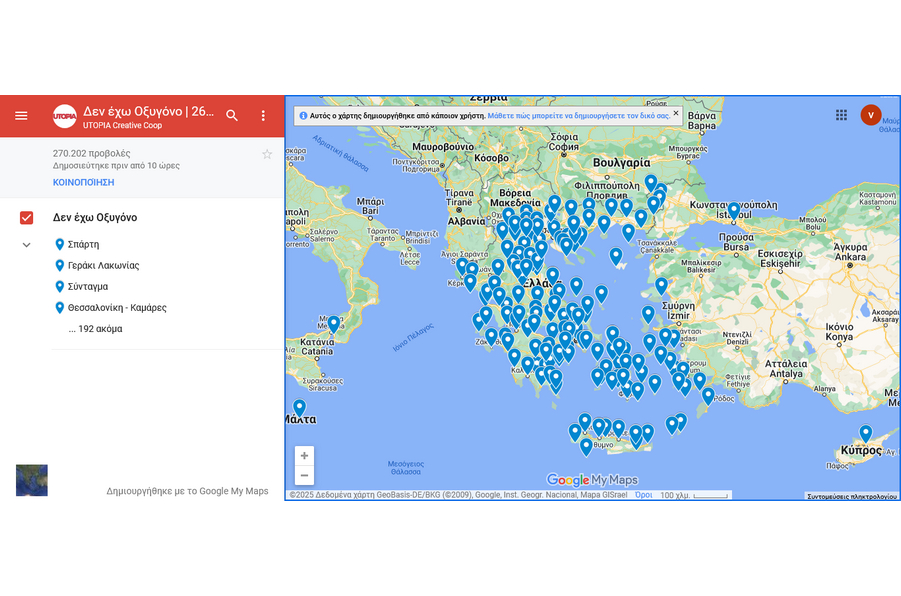Select Σύνταγμα in the location list

point(88,287)
